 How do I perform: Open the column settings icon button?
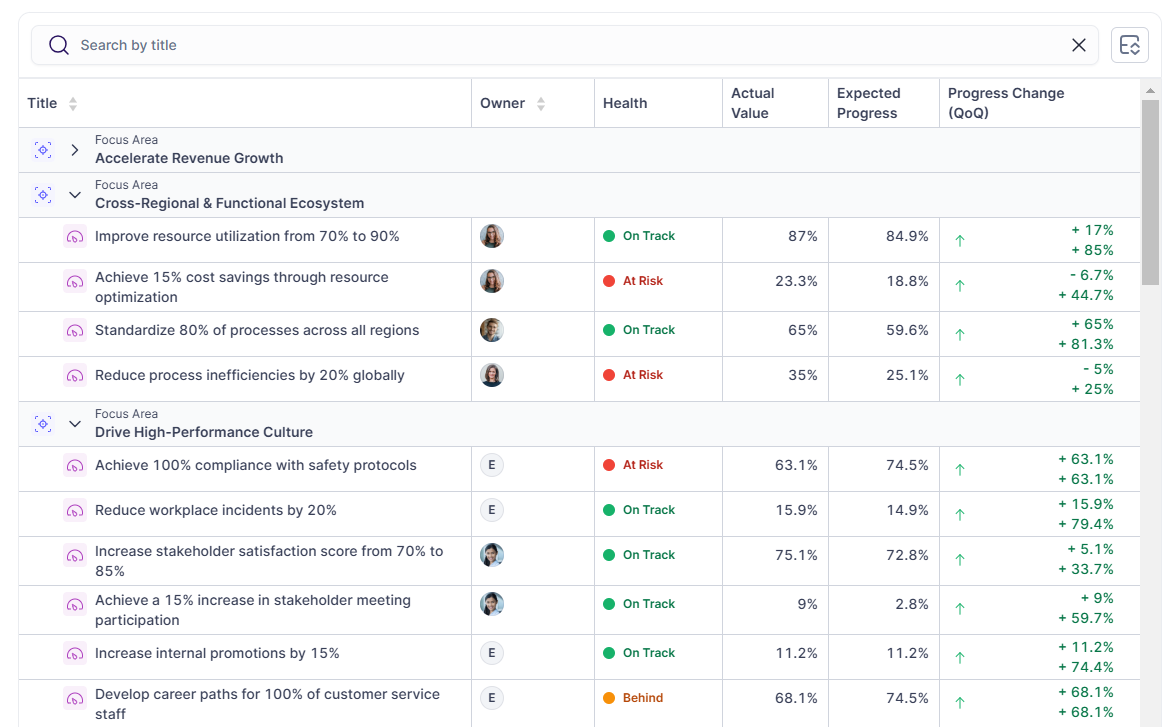(x=1129, y=45)
